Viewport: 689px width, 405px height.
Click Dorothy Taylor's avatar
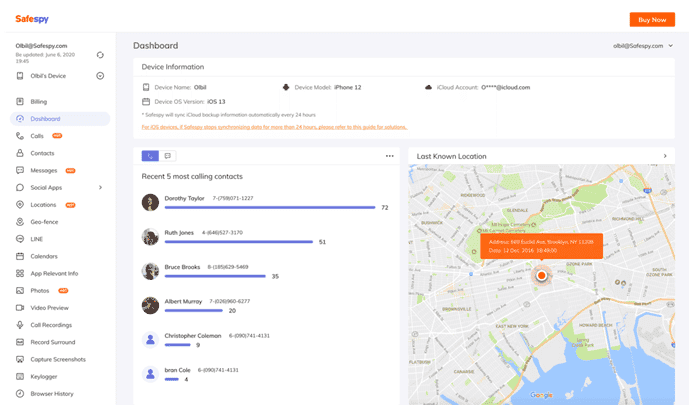click(x=150, y=202)
